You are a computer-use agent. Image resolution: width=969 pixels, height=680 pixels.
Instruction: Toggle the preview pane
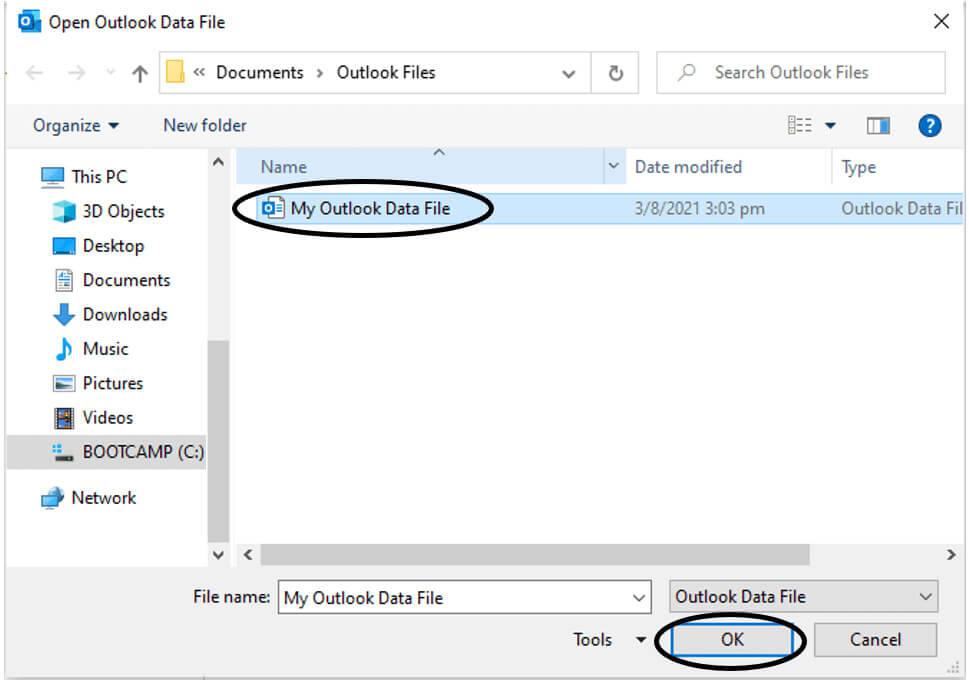click(878, 126)
